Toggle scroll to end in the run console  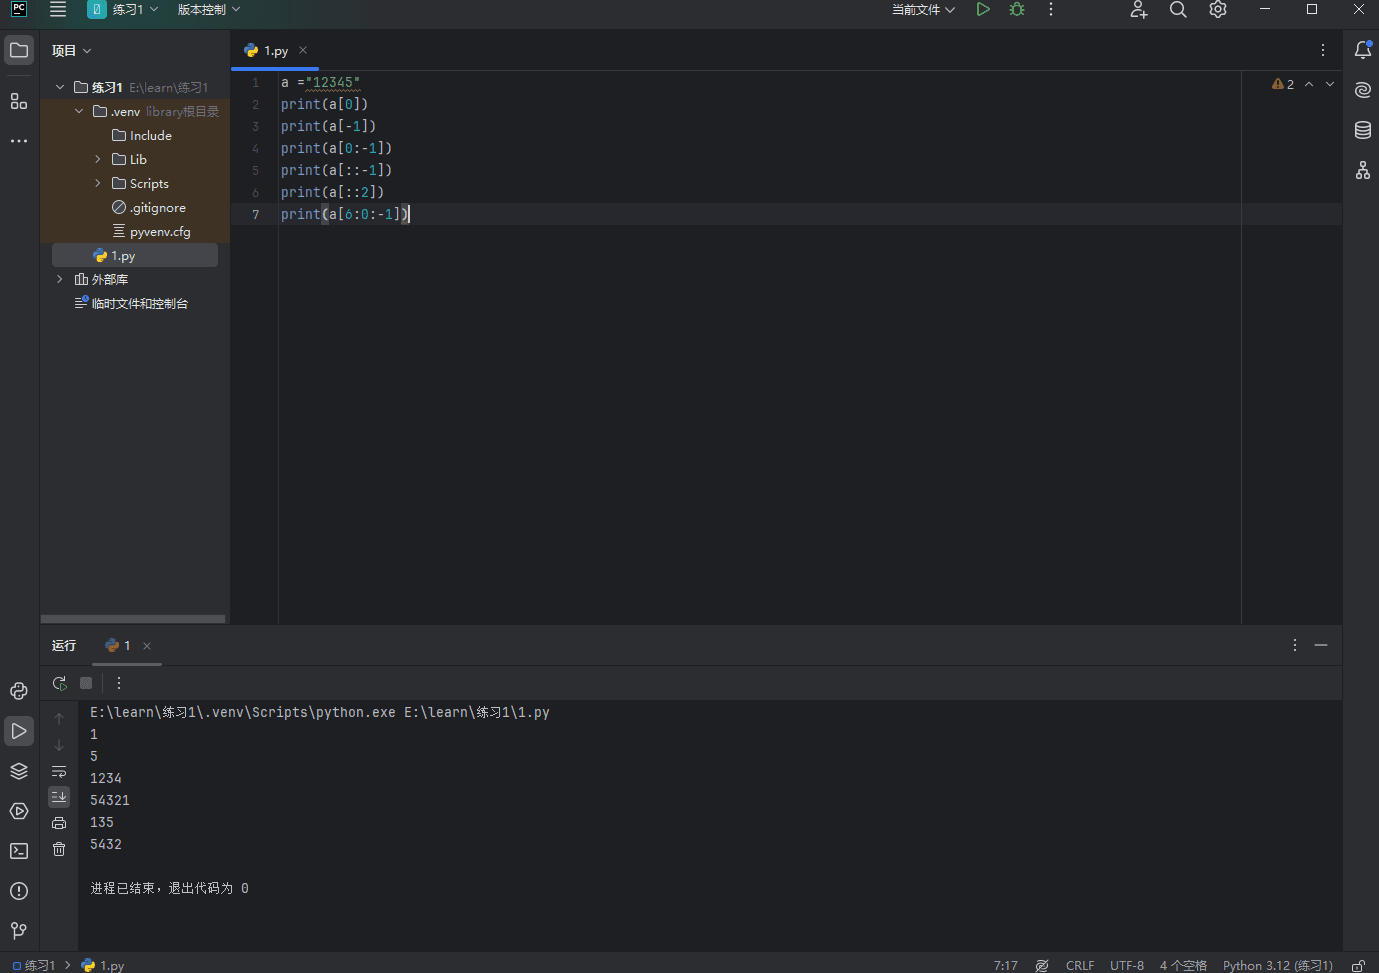coord(59,797)
